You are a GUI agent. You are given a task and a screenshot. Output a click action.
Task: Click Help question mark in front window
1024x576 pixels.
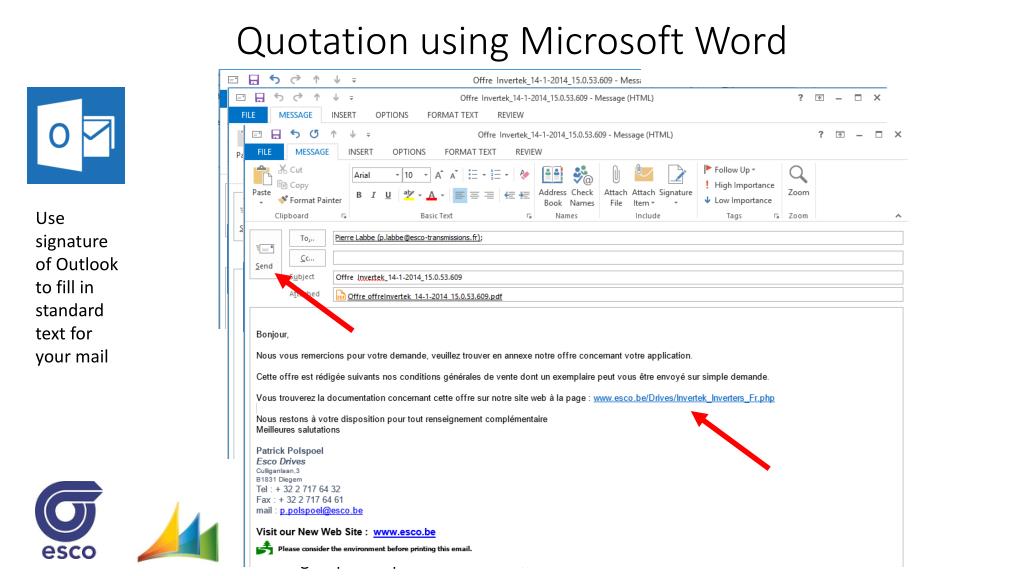coord(820,135)
